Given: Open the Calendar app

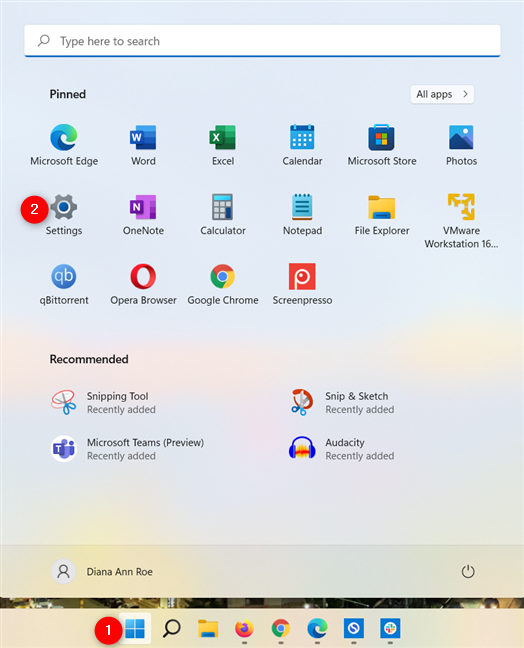Looking at the screenshot, I should pos(302,145).
